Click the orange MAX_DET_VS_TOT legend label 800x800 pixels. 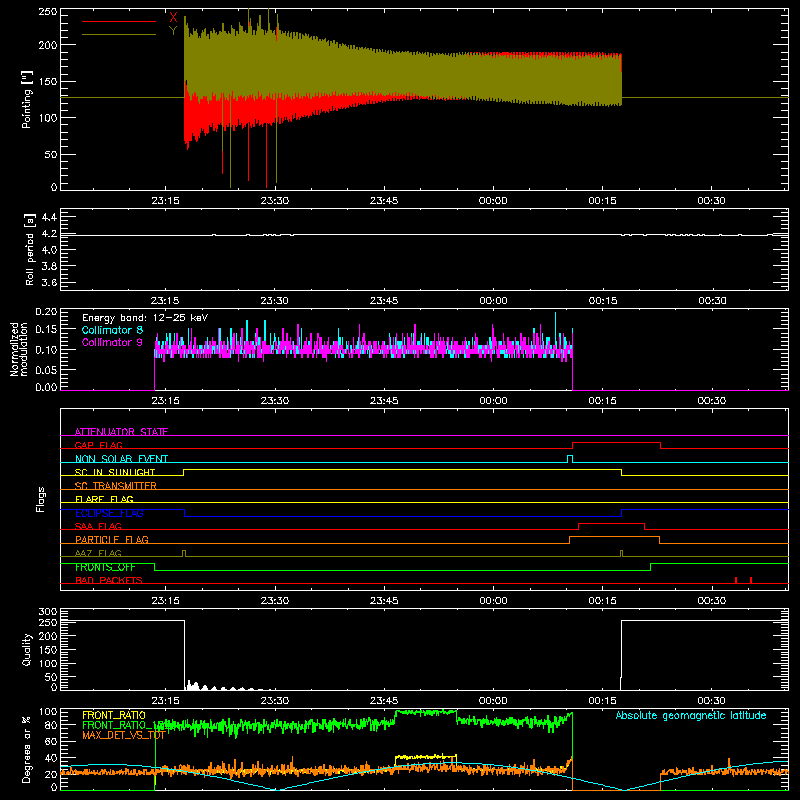tap(123, 735)
